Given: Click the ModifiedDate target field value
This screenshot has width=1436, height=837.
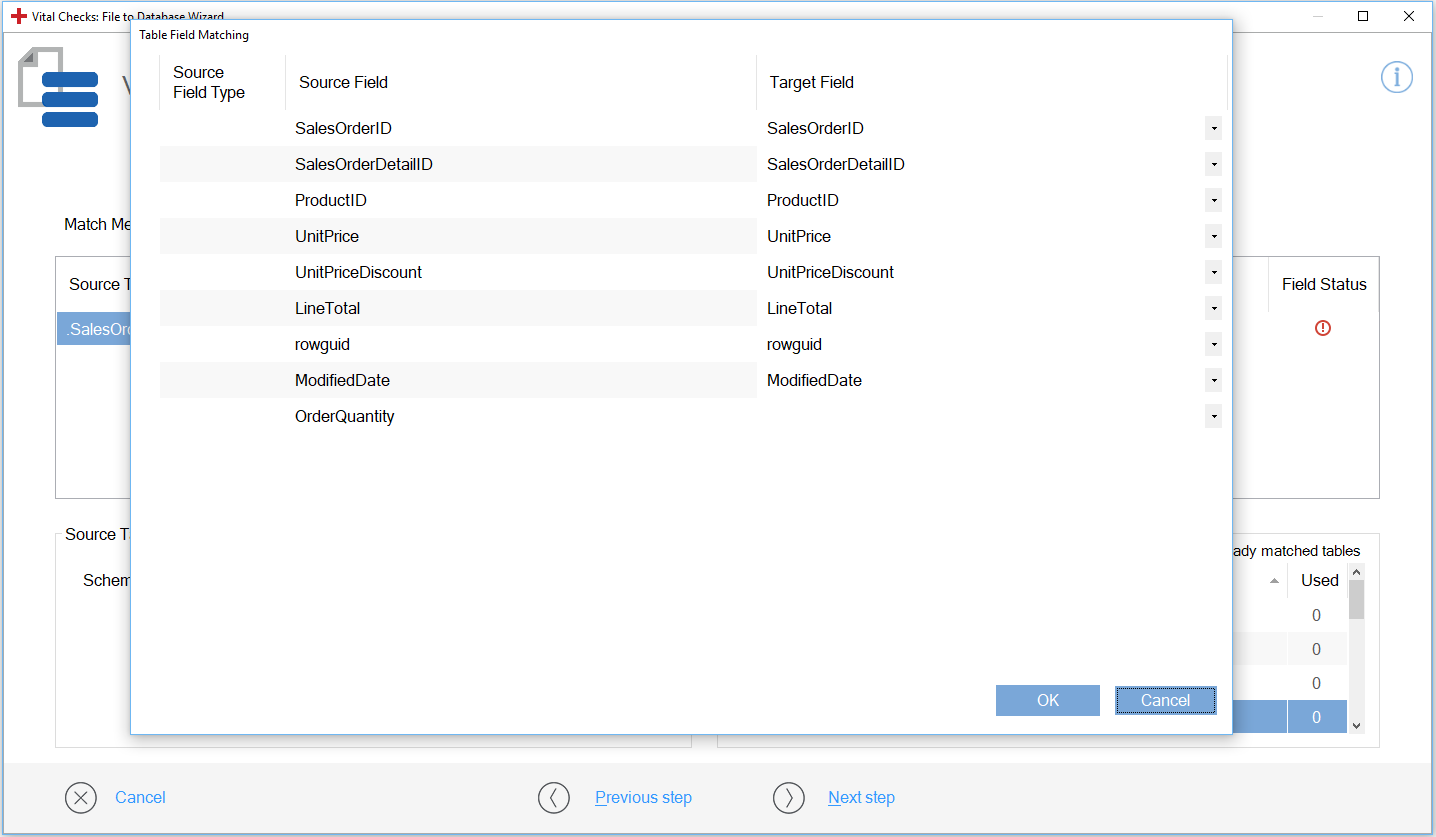Looking at the screenshot, I should (x=814, y=380).
